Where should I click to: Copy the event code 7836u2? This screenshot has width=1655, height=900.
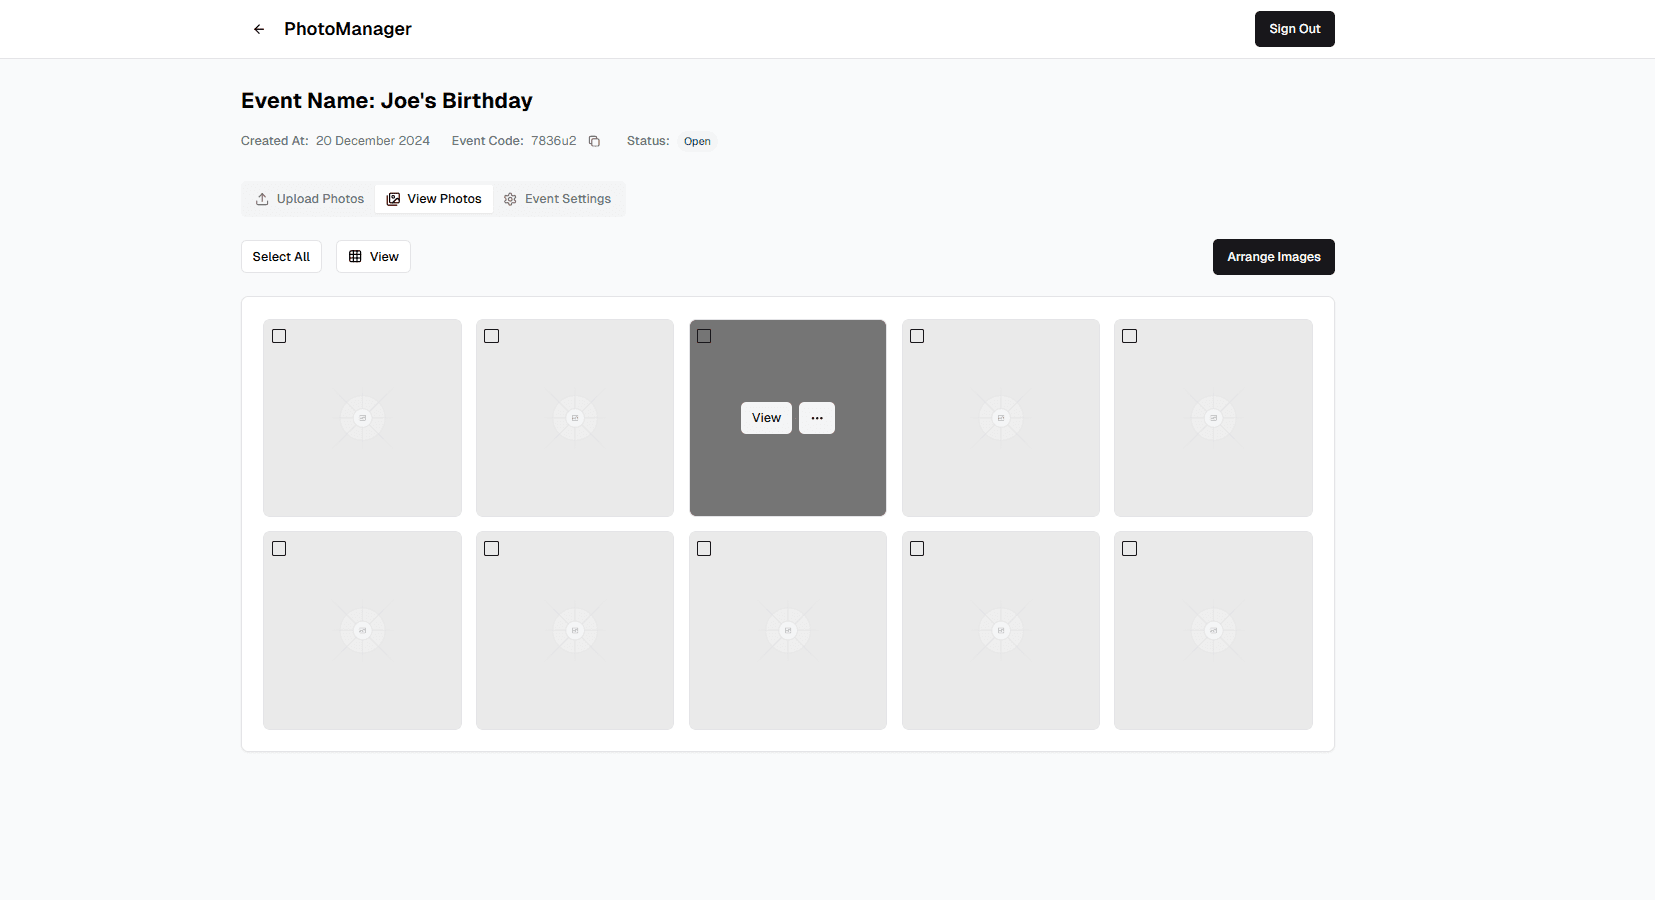pos(594,141)
